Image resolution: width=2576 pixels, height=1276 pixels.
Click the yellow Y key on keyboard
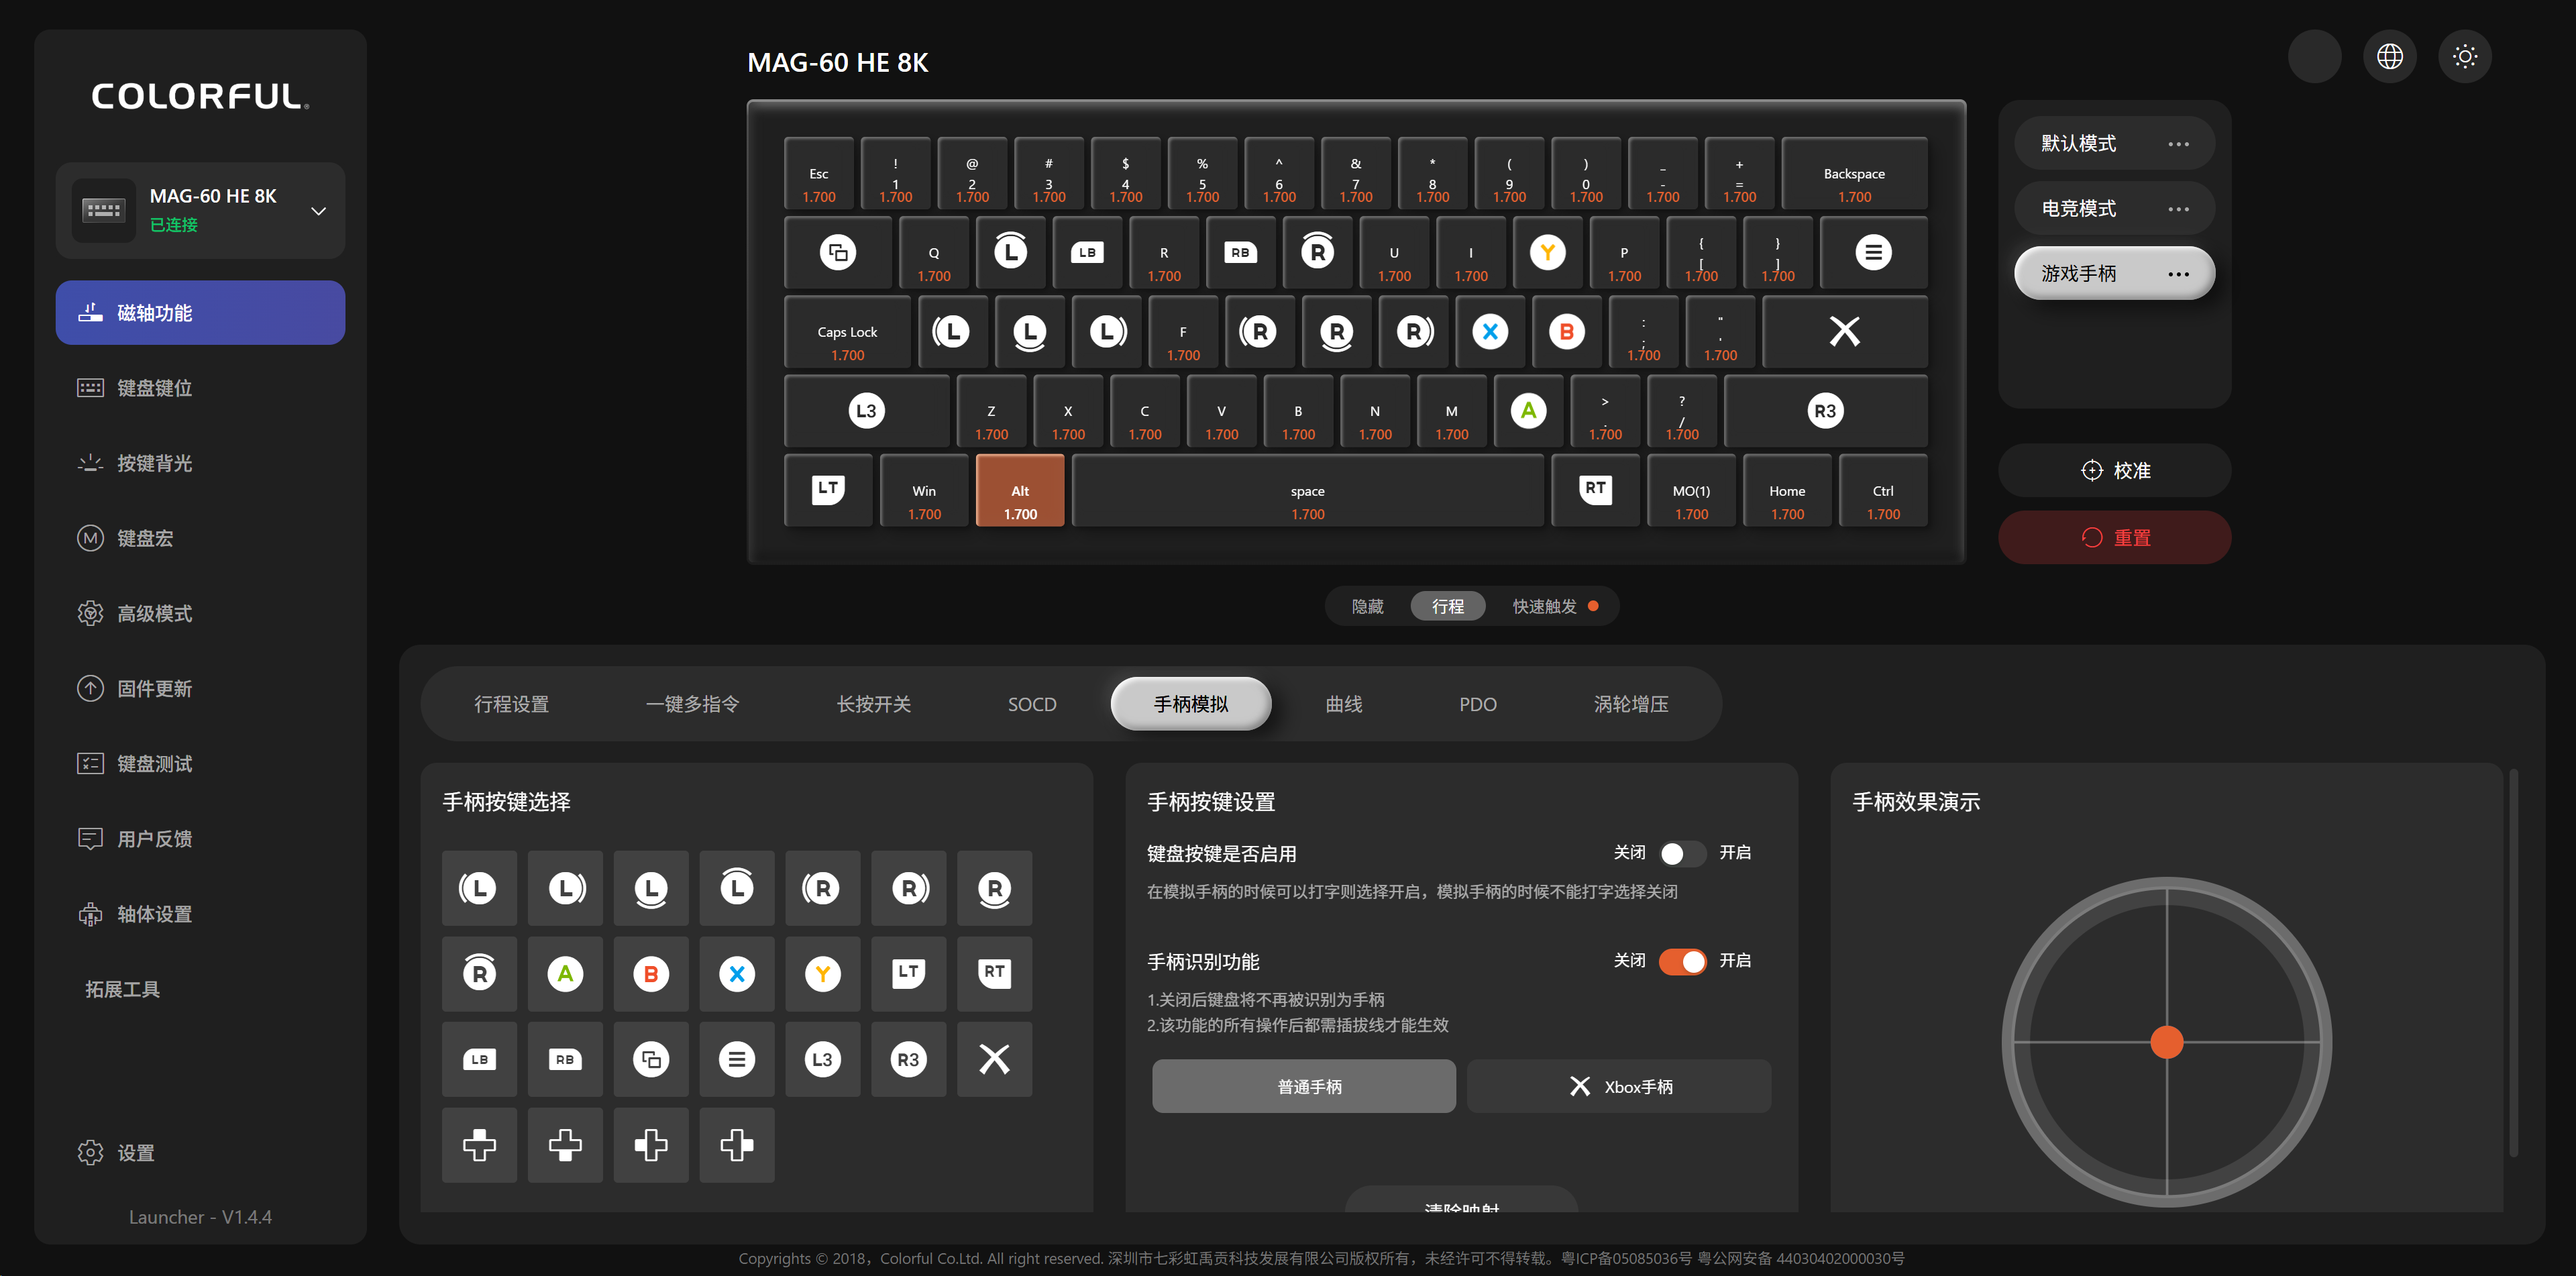(1547, 253)
